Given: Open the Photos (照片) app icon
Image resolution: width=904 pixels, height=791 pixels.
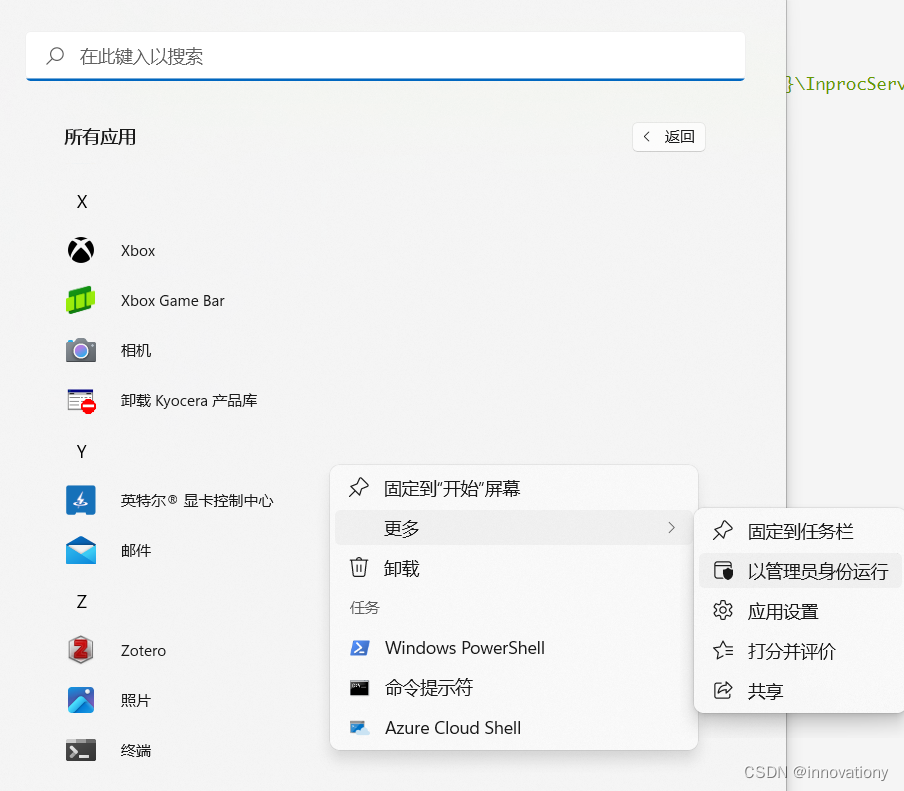Looking at the screenshot, I should 81,700.
